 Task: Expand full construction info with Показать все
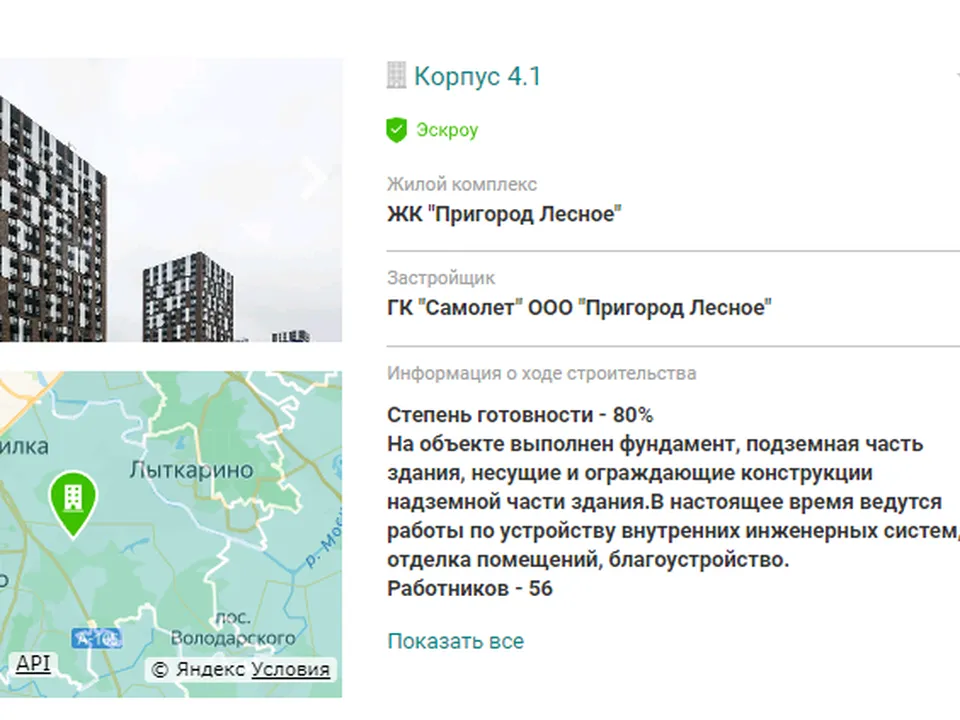click(x=455, y=641)
